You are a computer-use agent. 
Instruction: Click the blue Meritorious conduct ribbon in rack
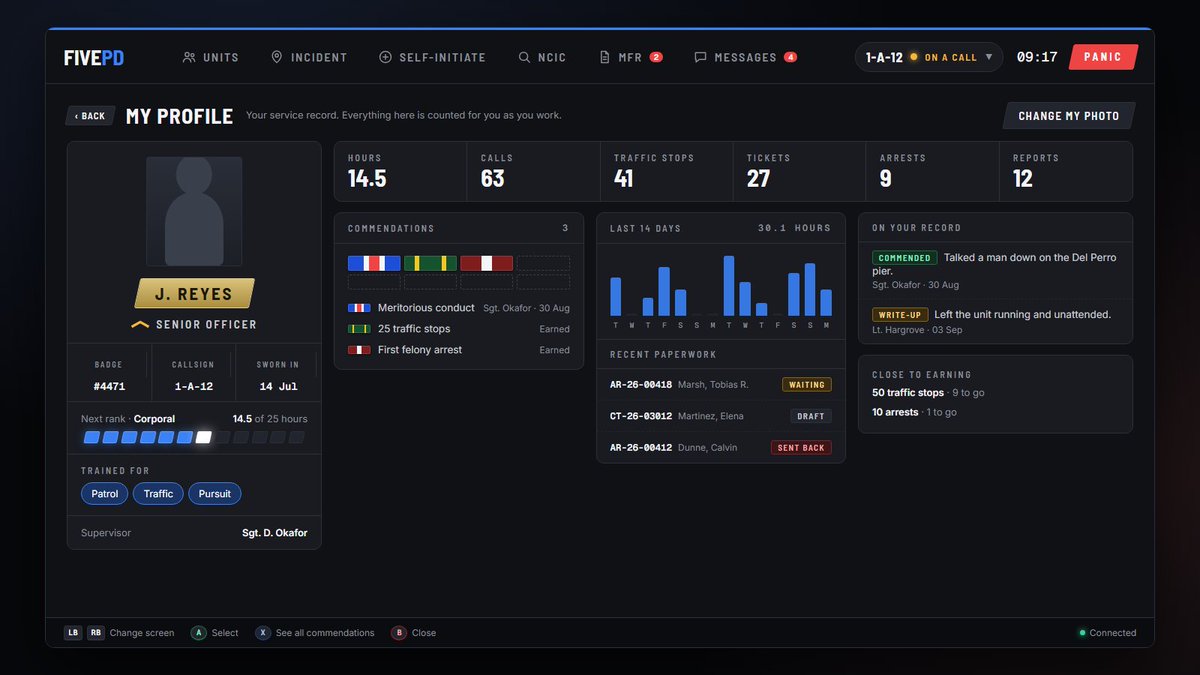[x=374, y=263]
